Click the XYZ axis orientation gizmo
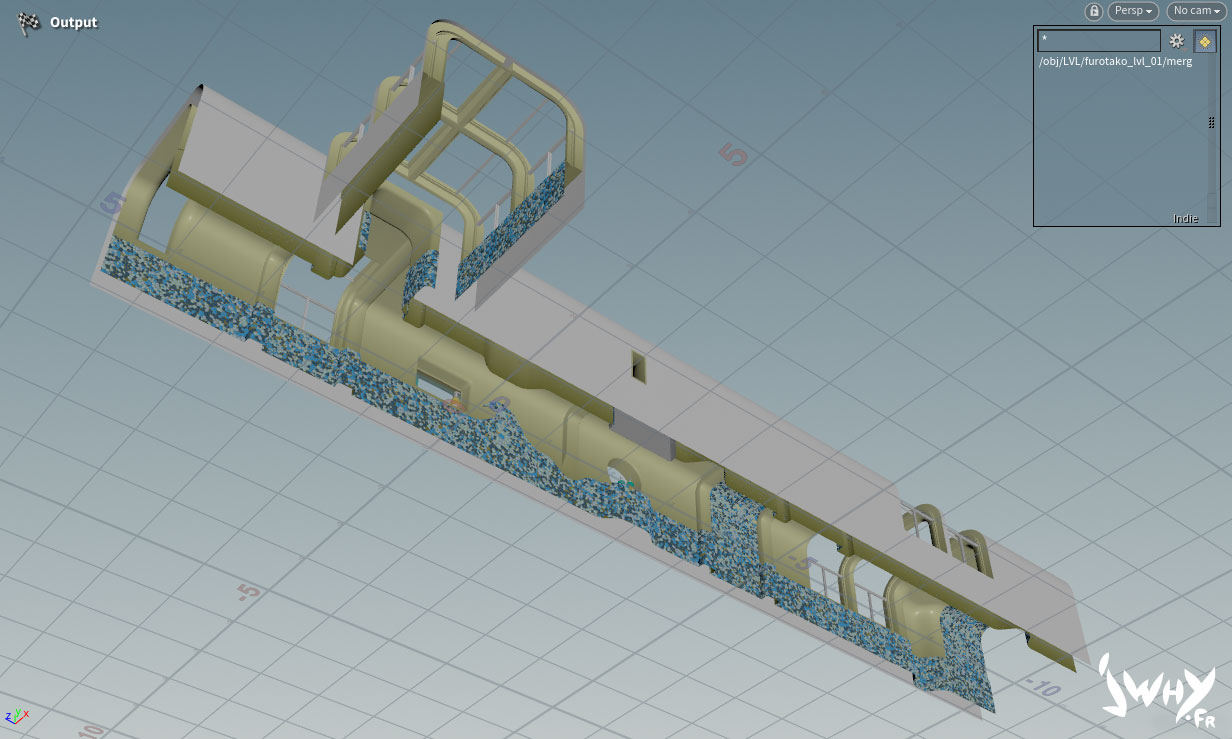 17,716
